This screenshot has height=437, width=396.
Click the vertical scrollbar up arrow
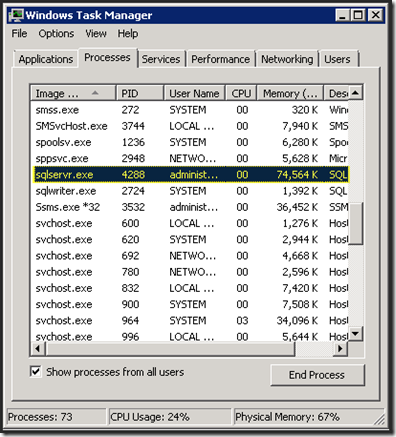click(356, 92)
